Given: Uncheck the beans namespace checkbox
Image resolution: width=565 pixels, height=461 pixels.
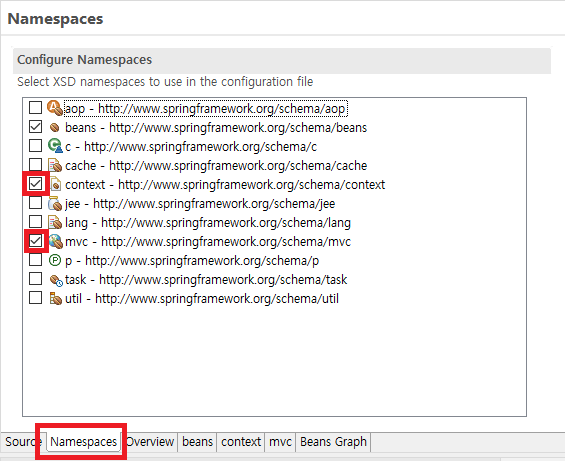Looking at the screenshot, I should (35, 127).
